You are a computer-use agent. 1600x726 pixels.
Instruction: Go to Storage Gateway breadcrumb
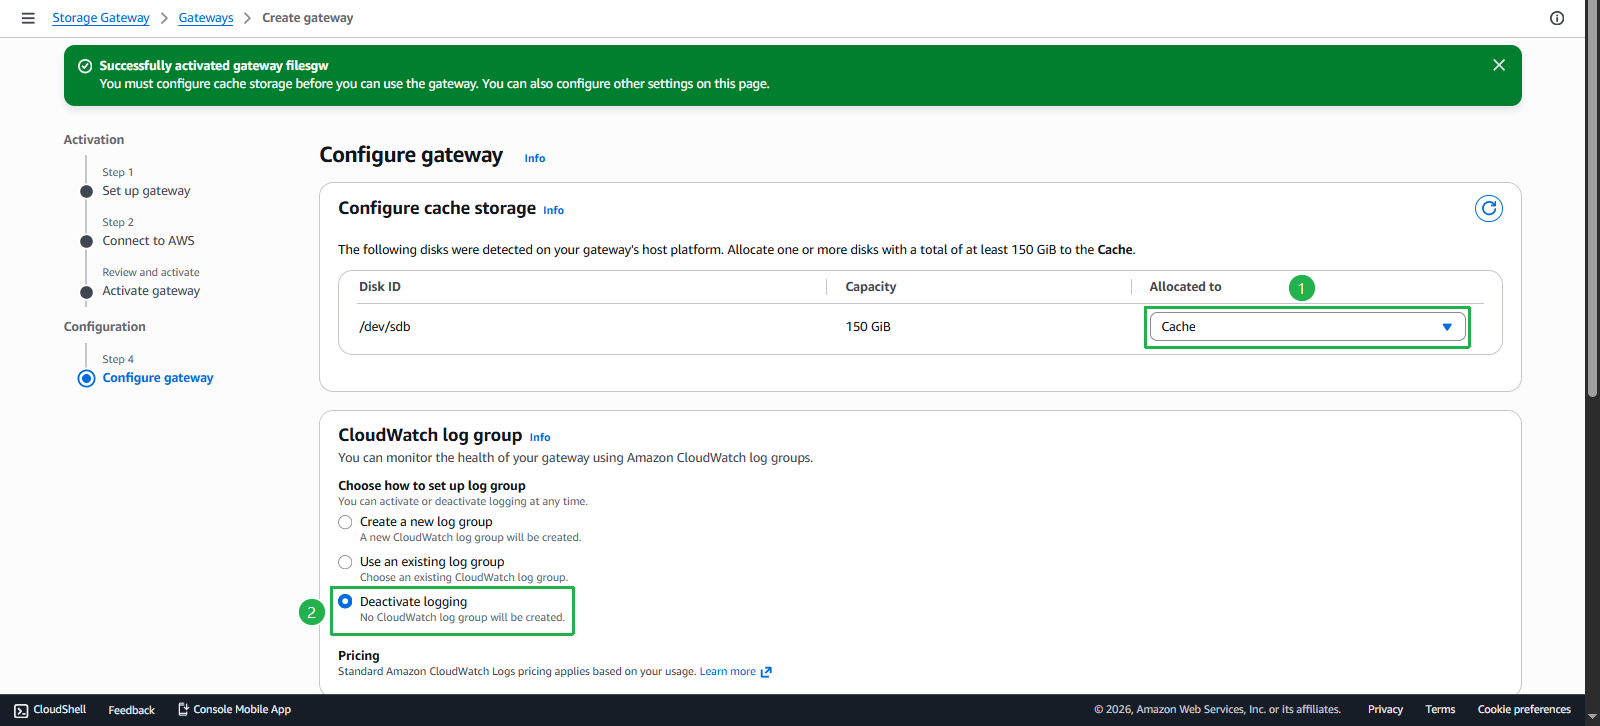101,18
